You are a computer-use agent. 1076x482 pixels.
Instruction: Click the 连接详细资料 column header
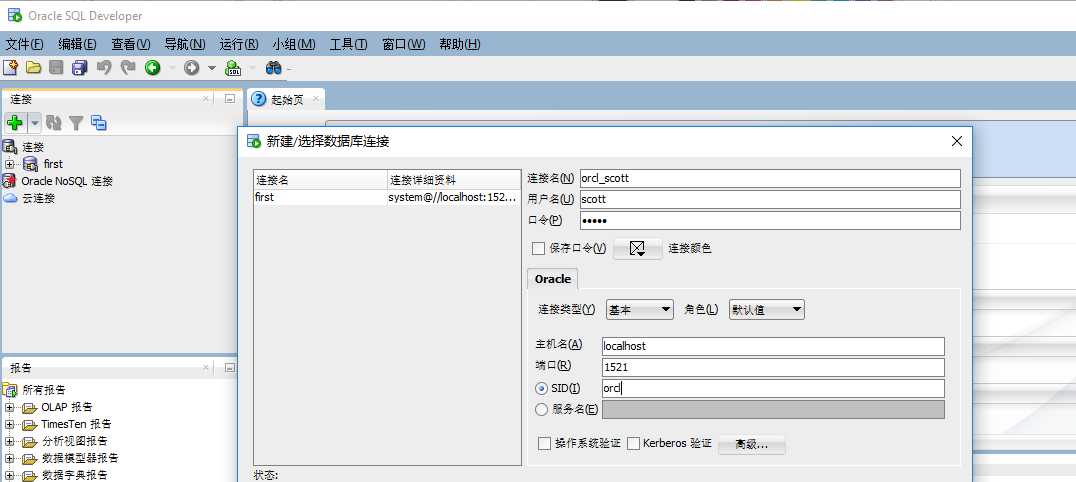[x=454, y=180]
